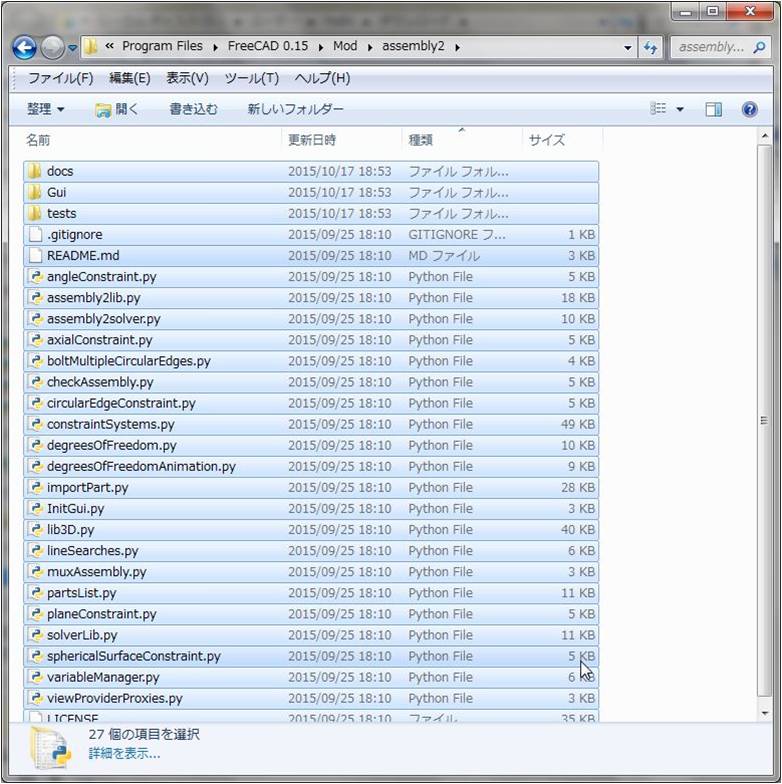
Task: Click the blue Help question mark icon
Action: point(750,109)
